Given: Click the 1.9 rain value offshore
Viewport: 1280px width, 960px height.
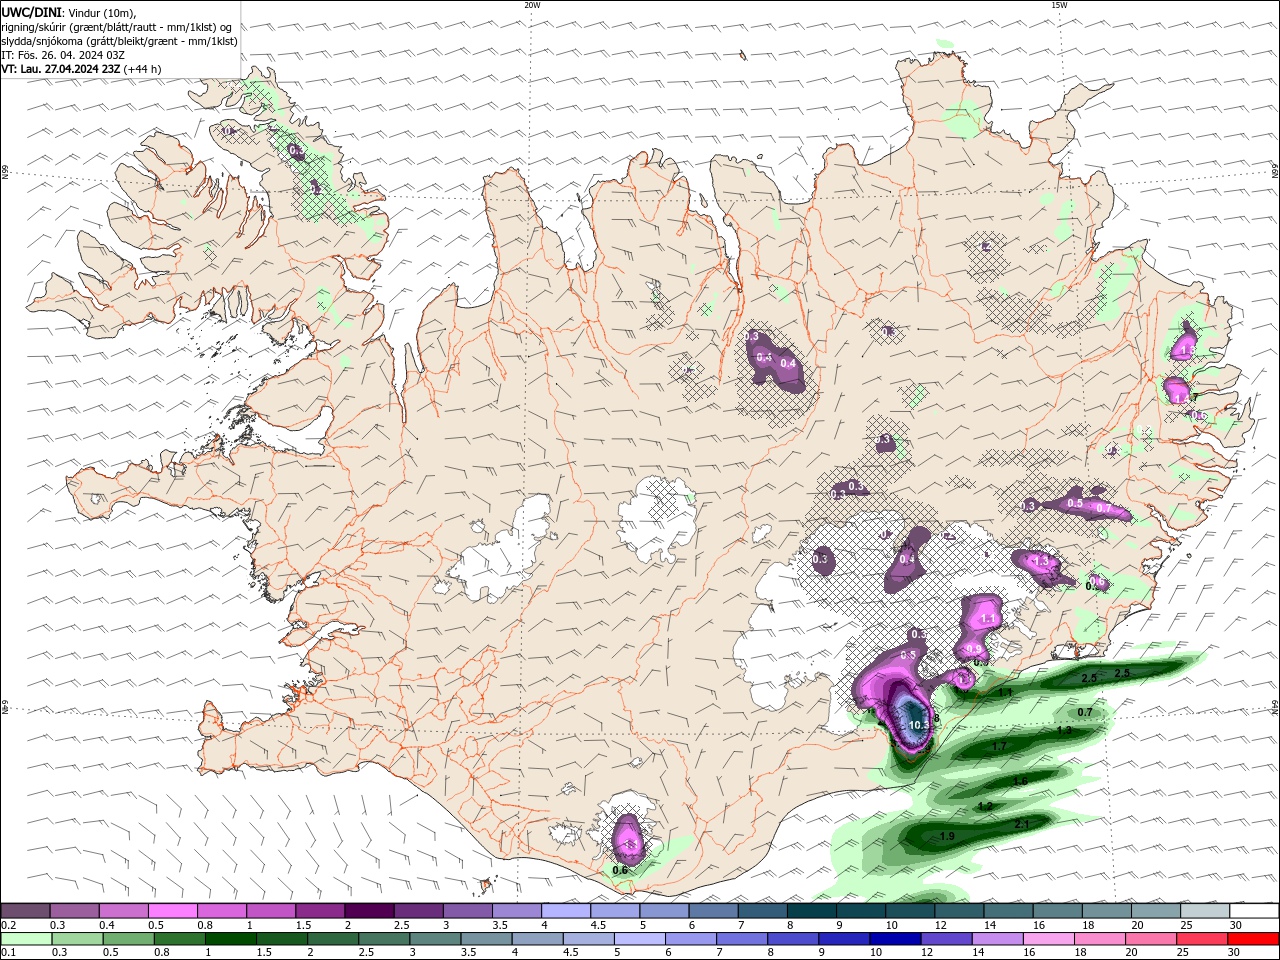Looking at the screenshot, I should pos(947,836).
